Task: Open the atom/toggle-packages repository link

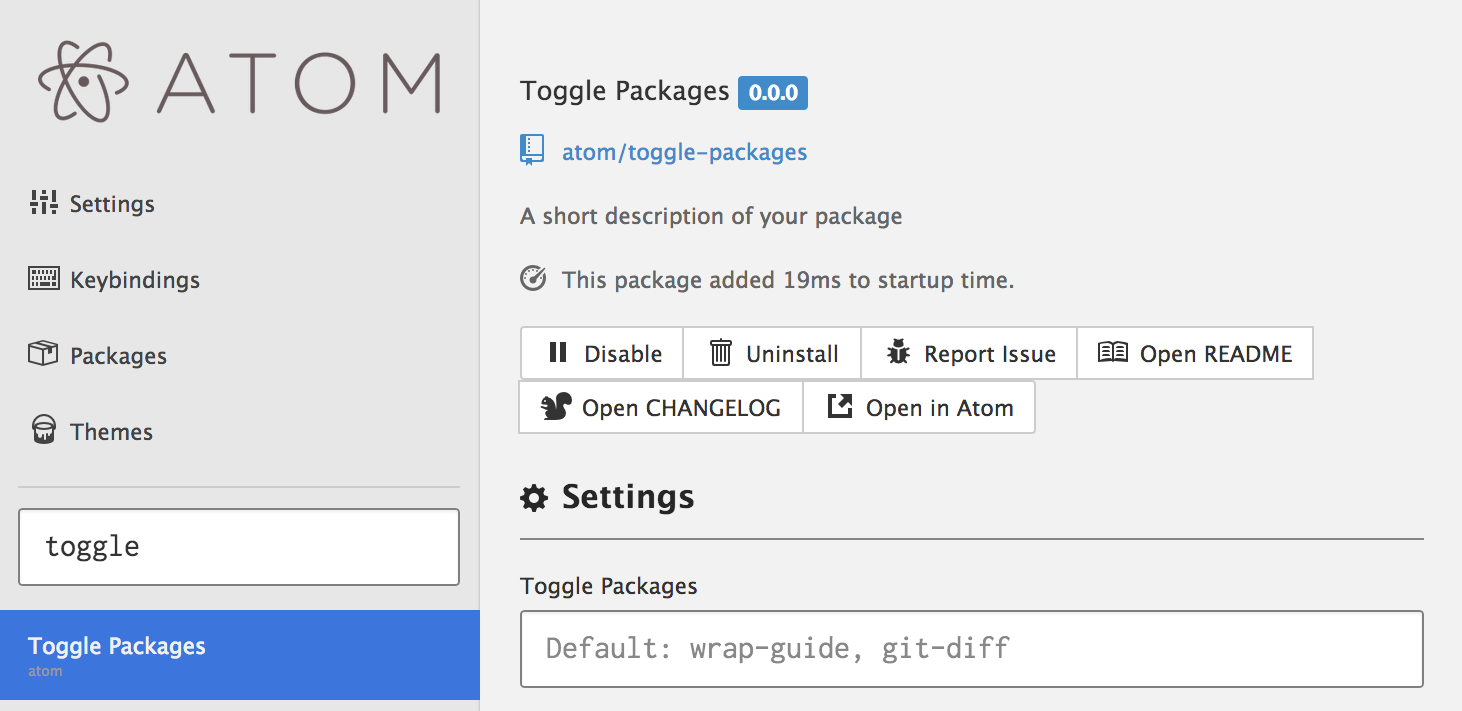Action: point(684,152)
